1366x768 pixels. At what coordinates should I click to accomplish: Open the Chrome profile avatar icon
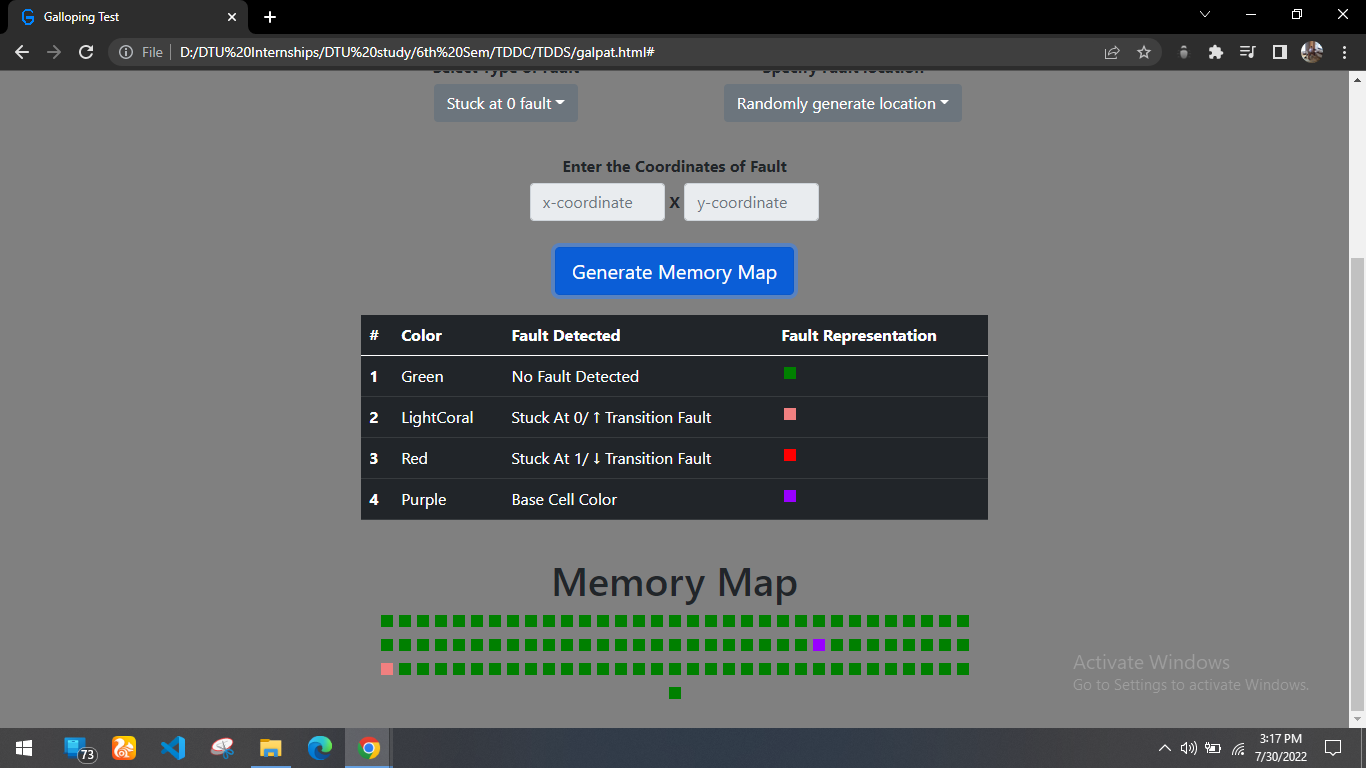[x=1311, y=51]
